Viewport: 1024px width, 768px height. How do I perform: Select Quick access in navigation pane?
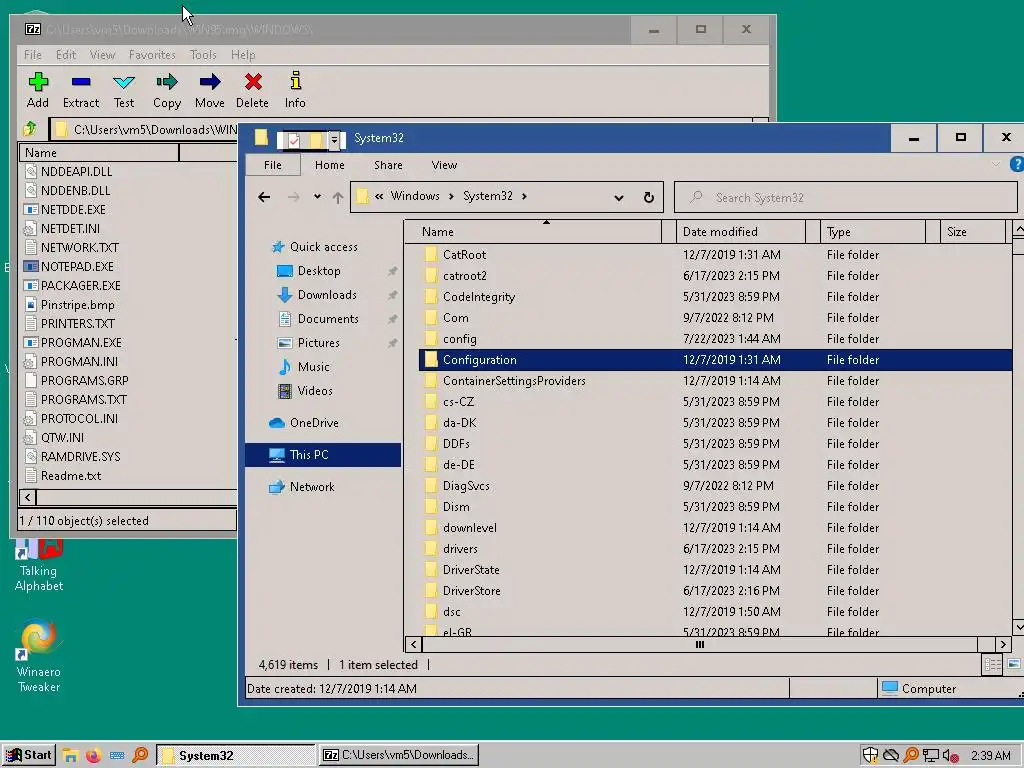pos(323,247)
